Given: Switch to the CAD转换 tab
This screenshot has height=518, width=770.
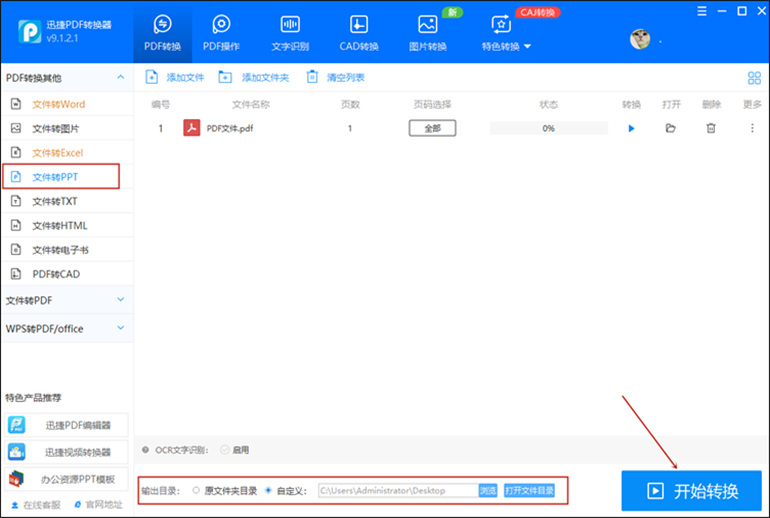Looking at the screenshot, I should pos(359,32).
